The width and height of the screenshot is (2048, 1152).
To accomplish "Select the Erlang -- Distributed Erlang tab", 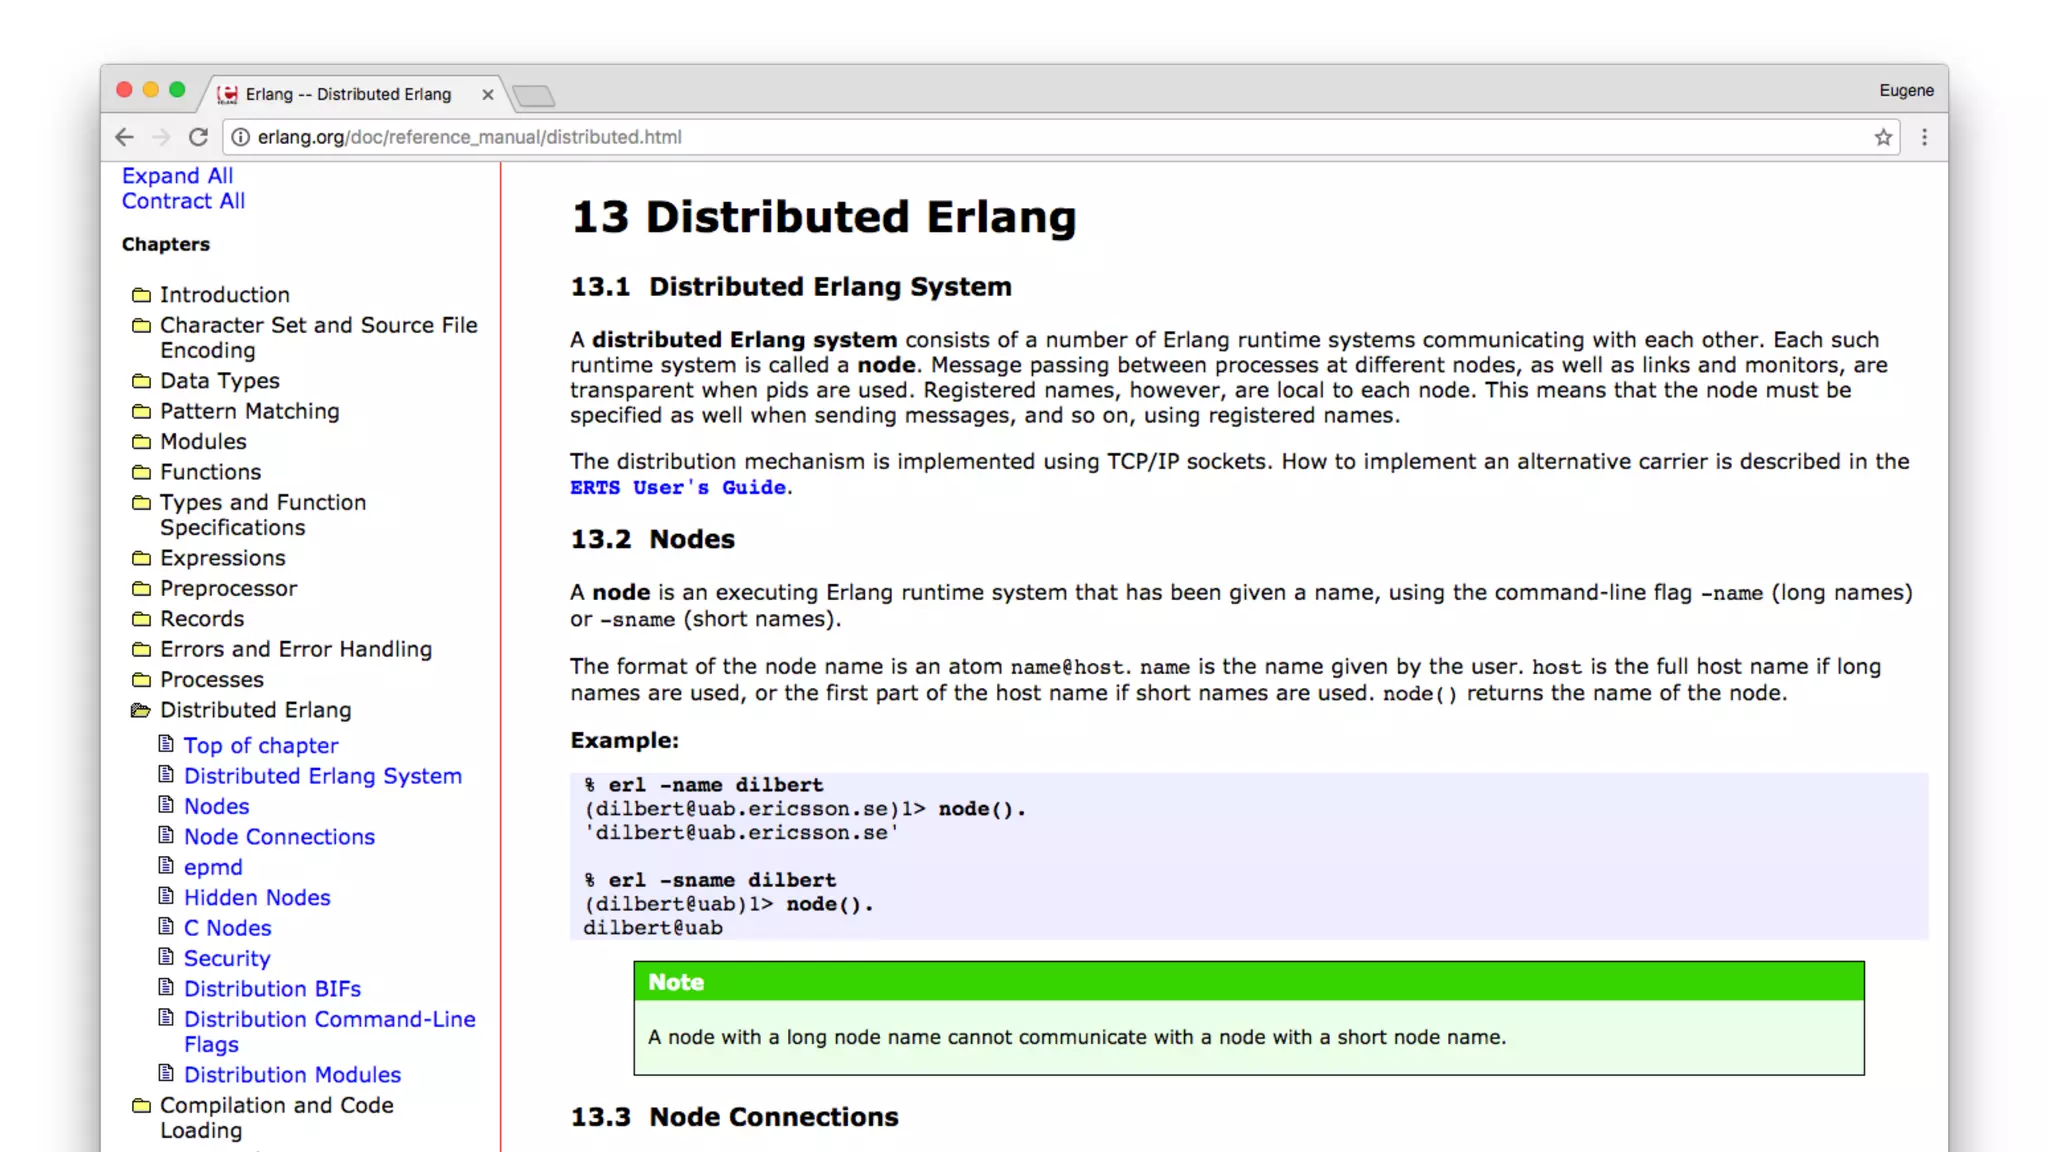I will click(348, 94).
